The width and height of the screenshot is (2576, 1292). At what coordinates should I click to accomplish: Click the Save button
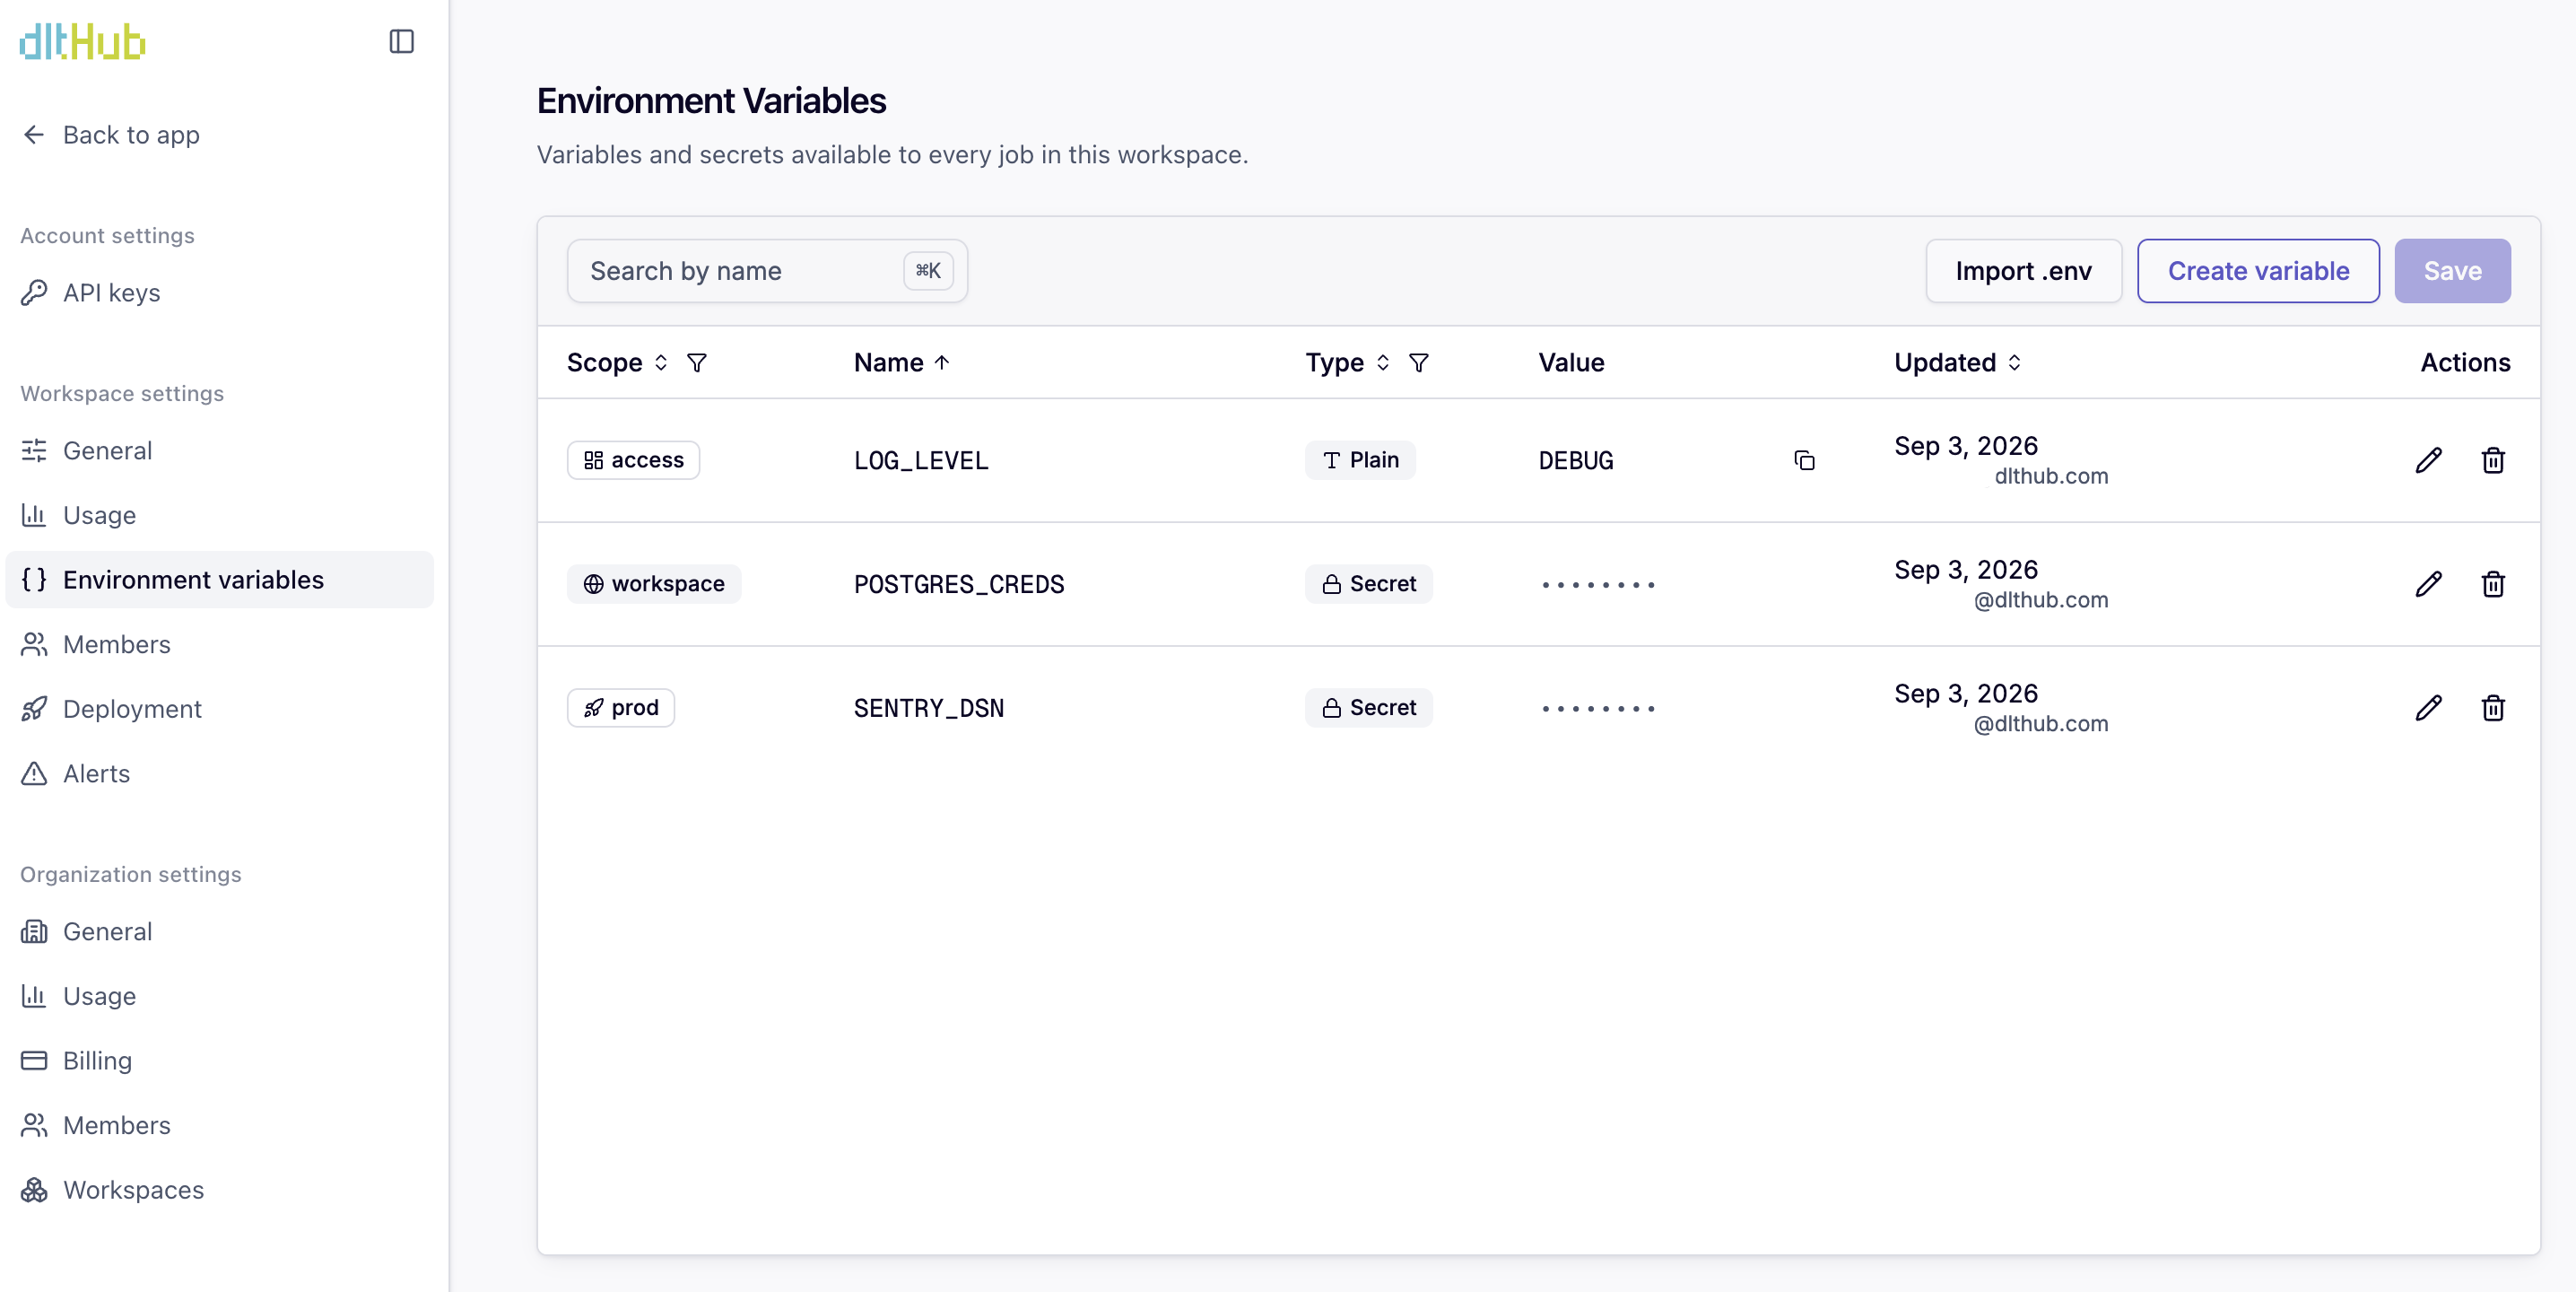pos(2452,271)
